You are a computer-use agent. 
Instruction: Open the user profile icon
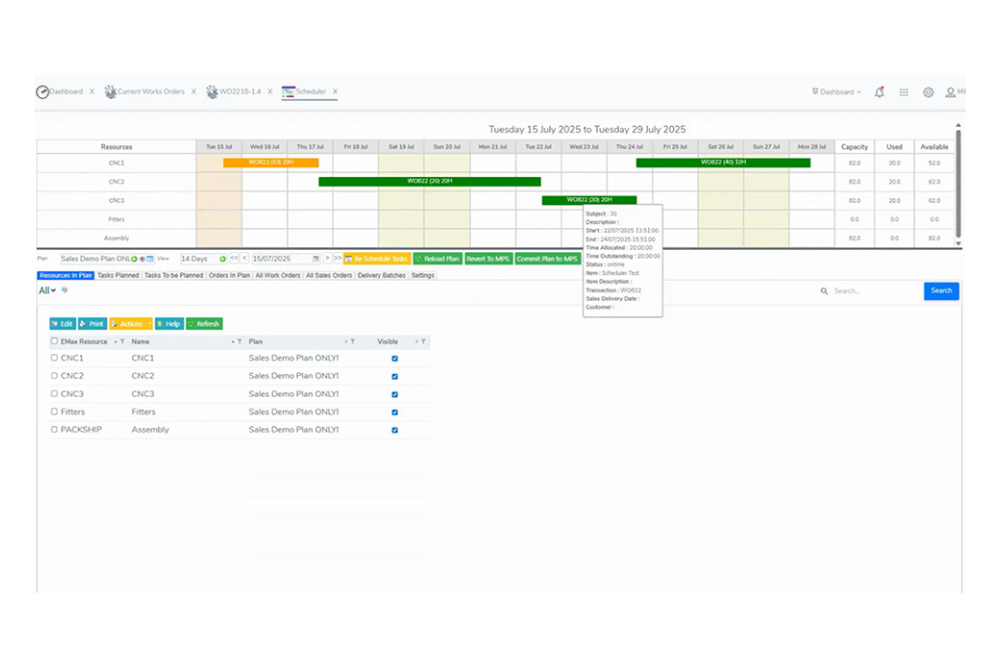click(950, 92)
